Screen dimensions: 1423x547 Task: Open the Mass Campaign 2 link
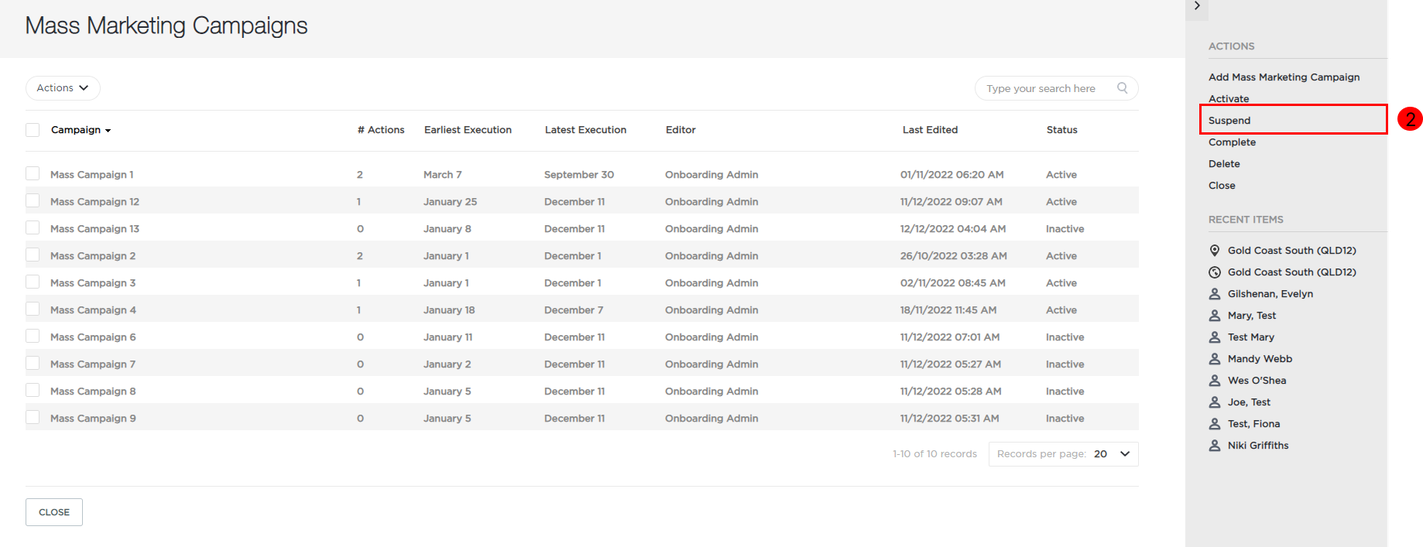pyautogui.click(x=93, y=256)
